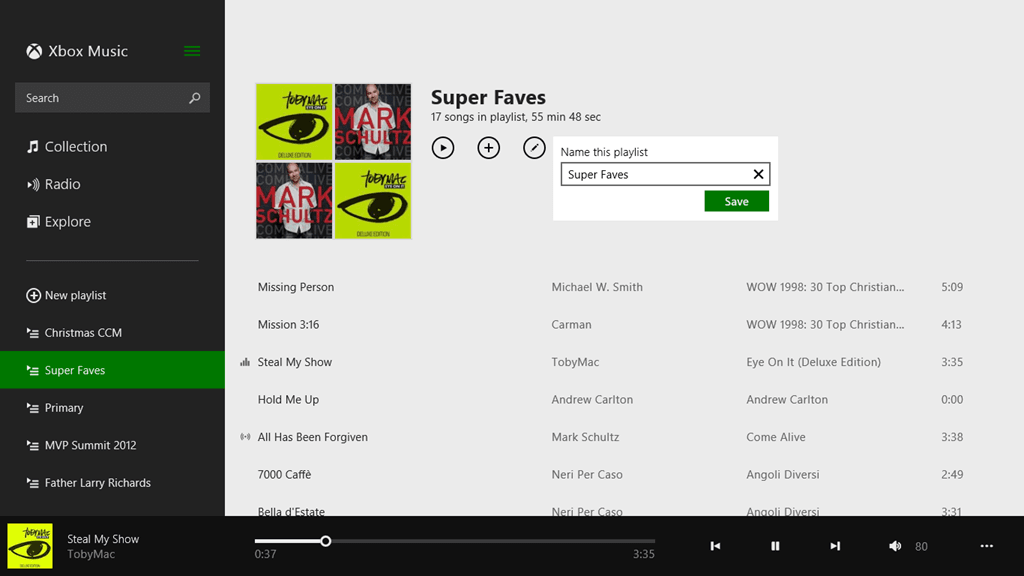Open the Christmas CCM playlist
This screenshot has height=576, width=1024.
(83, 333)
